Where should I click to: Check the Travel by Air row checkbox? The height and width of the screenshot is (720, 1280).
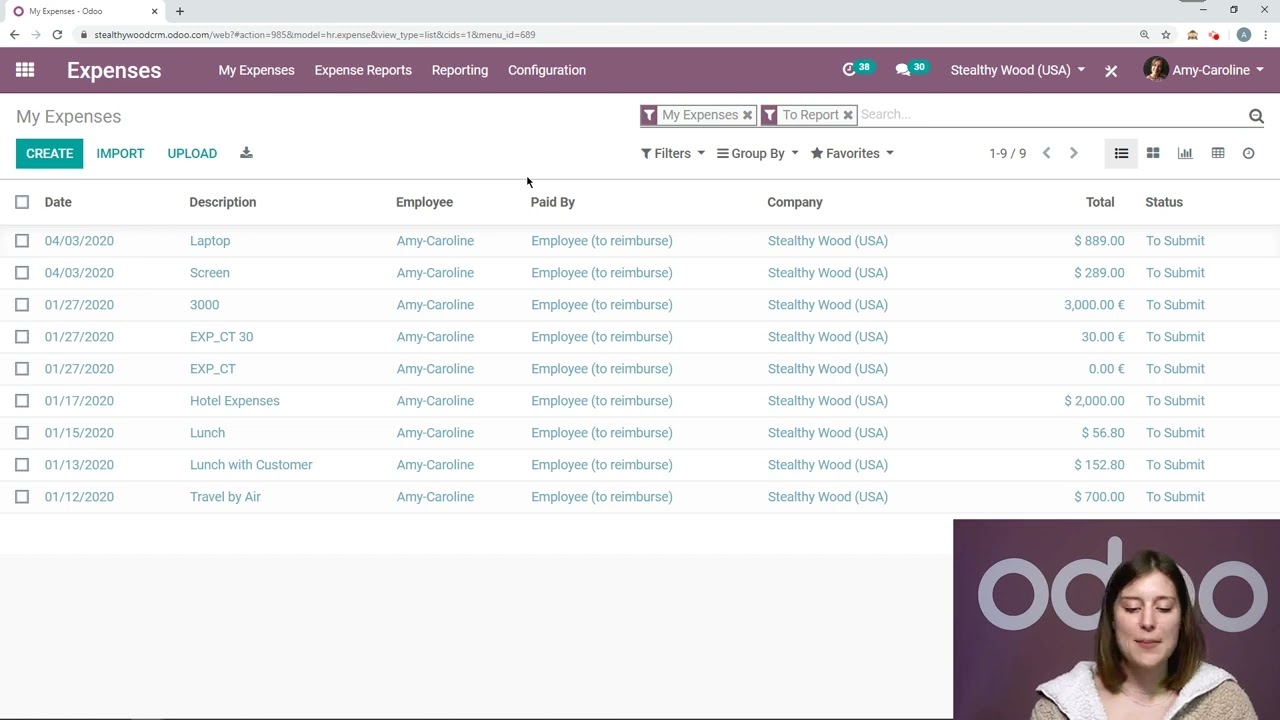click(22, 497)
